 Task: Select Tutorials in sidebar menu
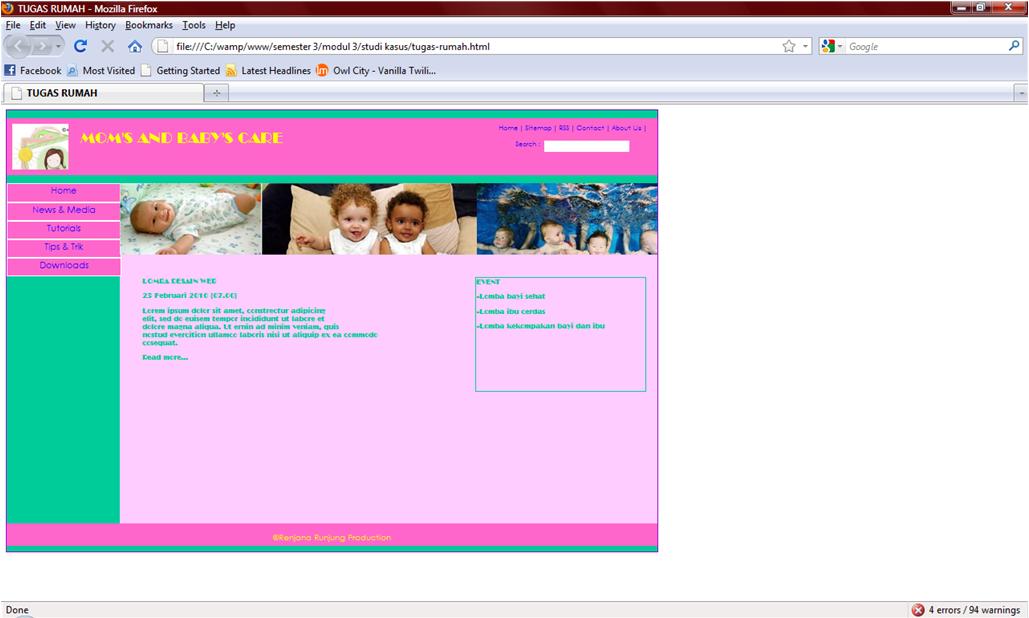64,228
